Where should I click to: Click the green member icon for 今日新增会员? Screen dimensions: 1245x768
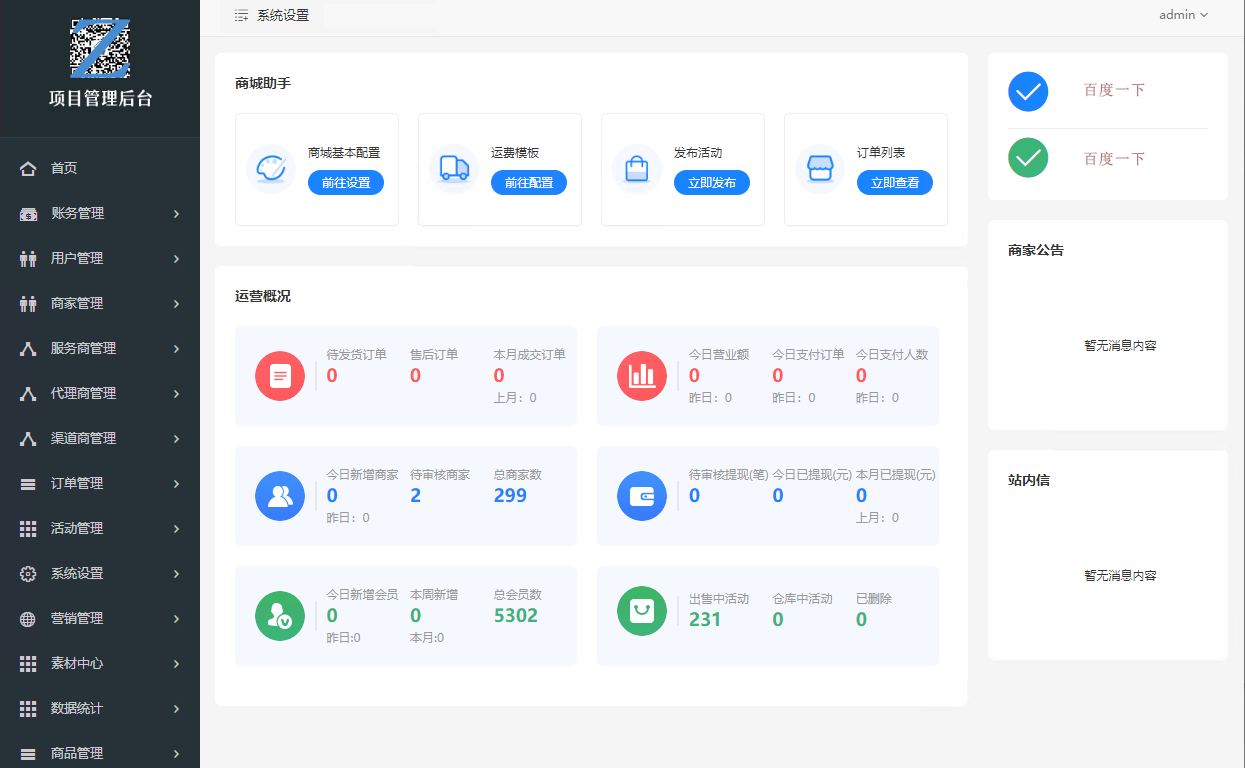pyautogui.click(x=280, y=616)
